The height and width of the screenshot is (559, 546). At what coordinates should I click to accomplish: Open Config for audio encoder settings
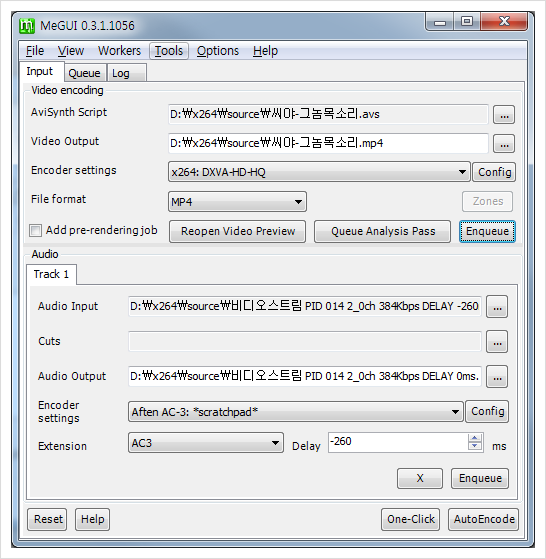[487, 411]
